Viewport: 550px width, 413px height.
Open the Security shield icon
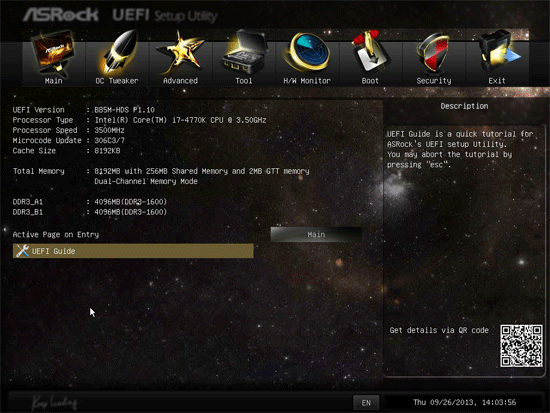pyautogui.click(x=434, y=53)
